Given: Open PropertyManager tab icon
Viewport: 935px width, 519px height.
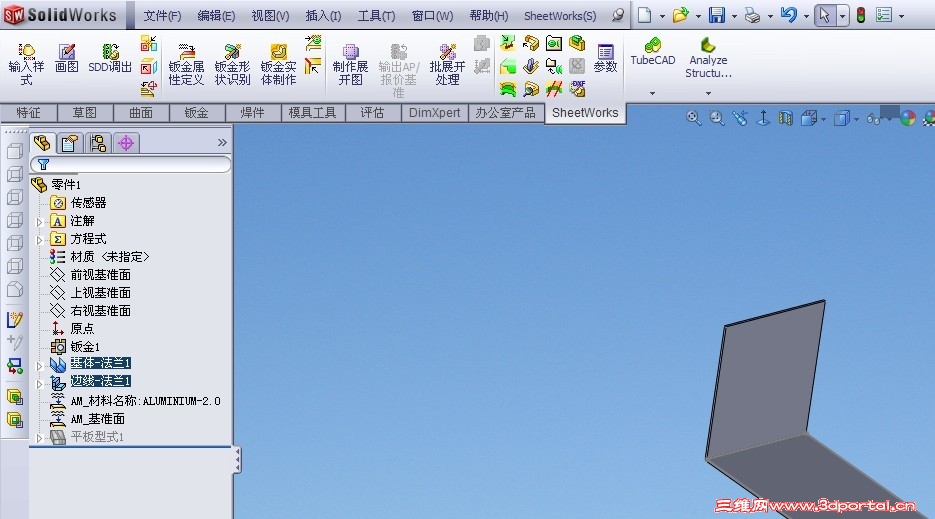Looking at the screenshot, I should click(x=70, y=143).
